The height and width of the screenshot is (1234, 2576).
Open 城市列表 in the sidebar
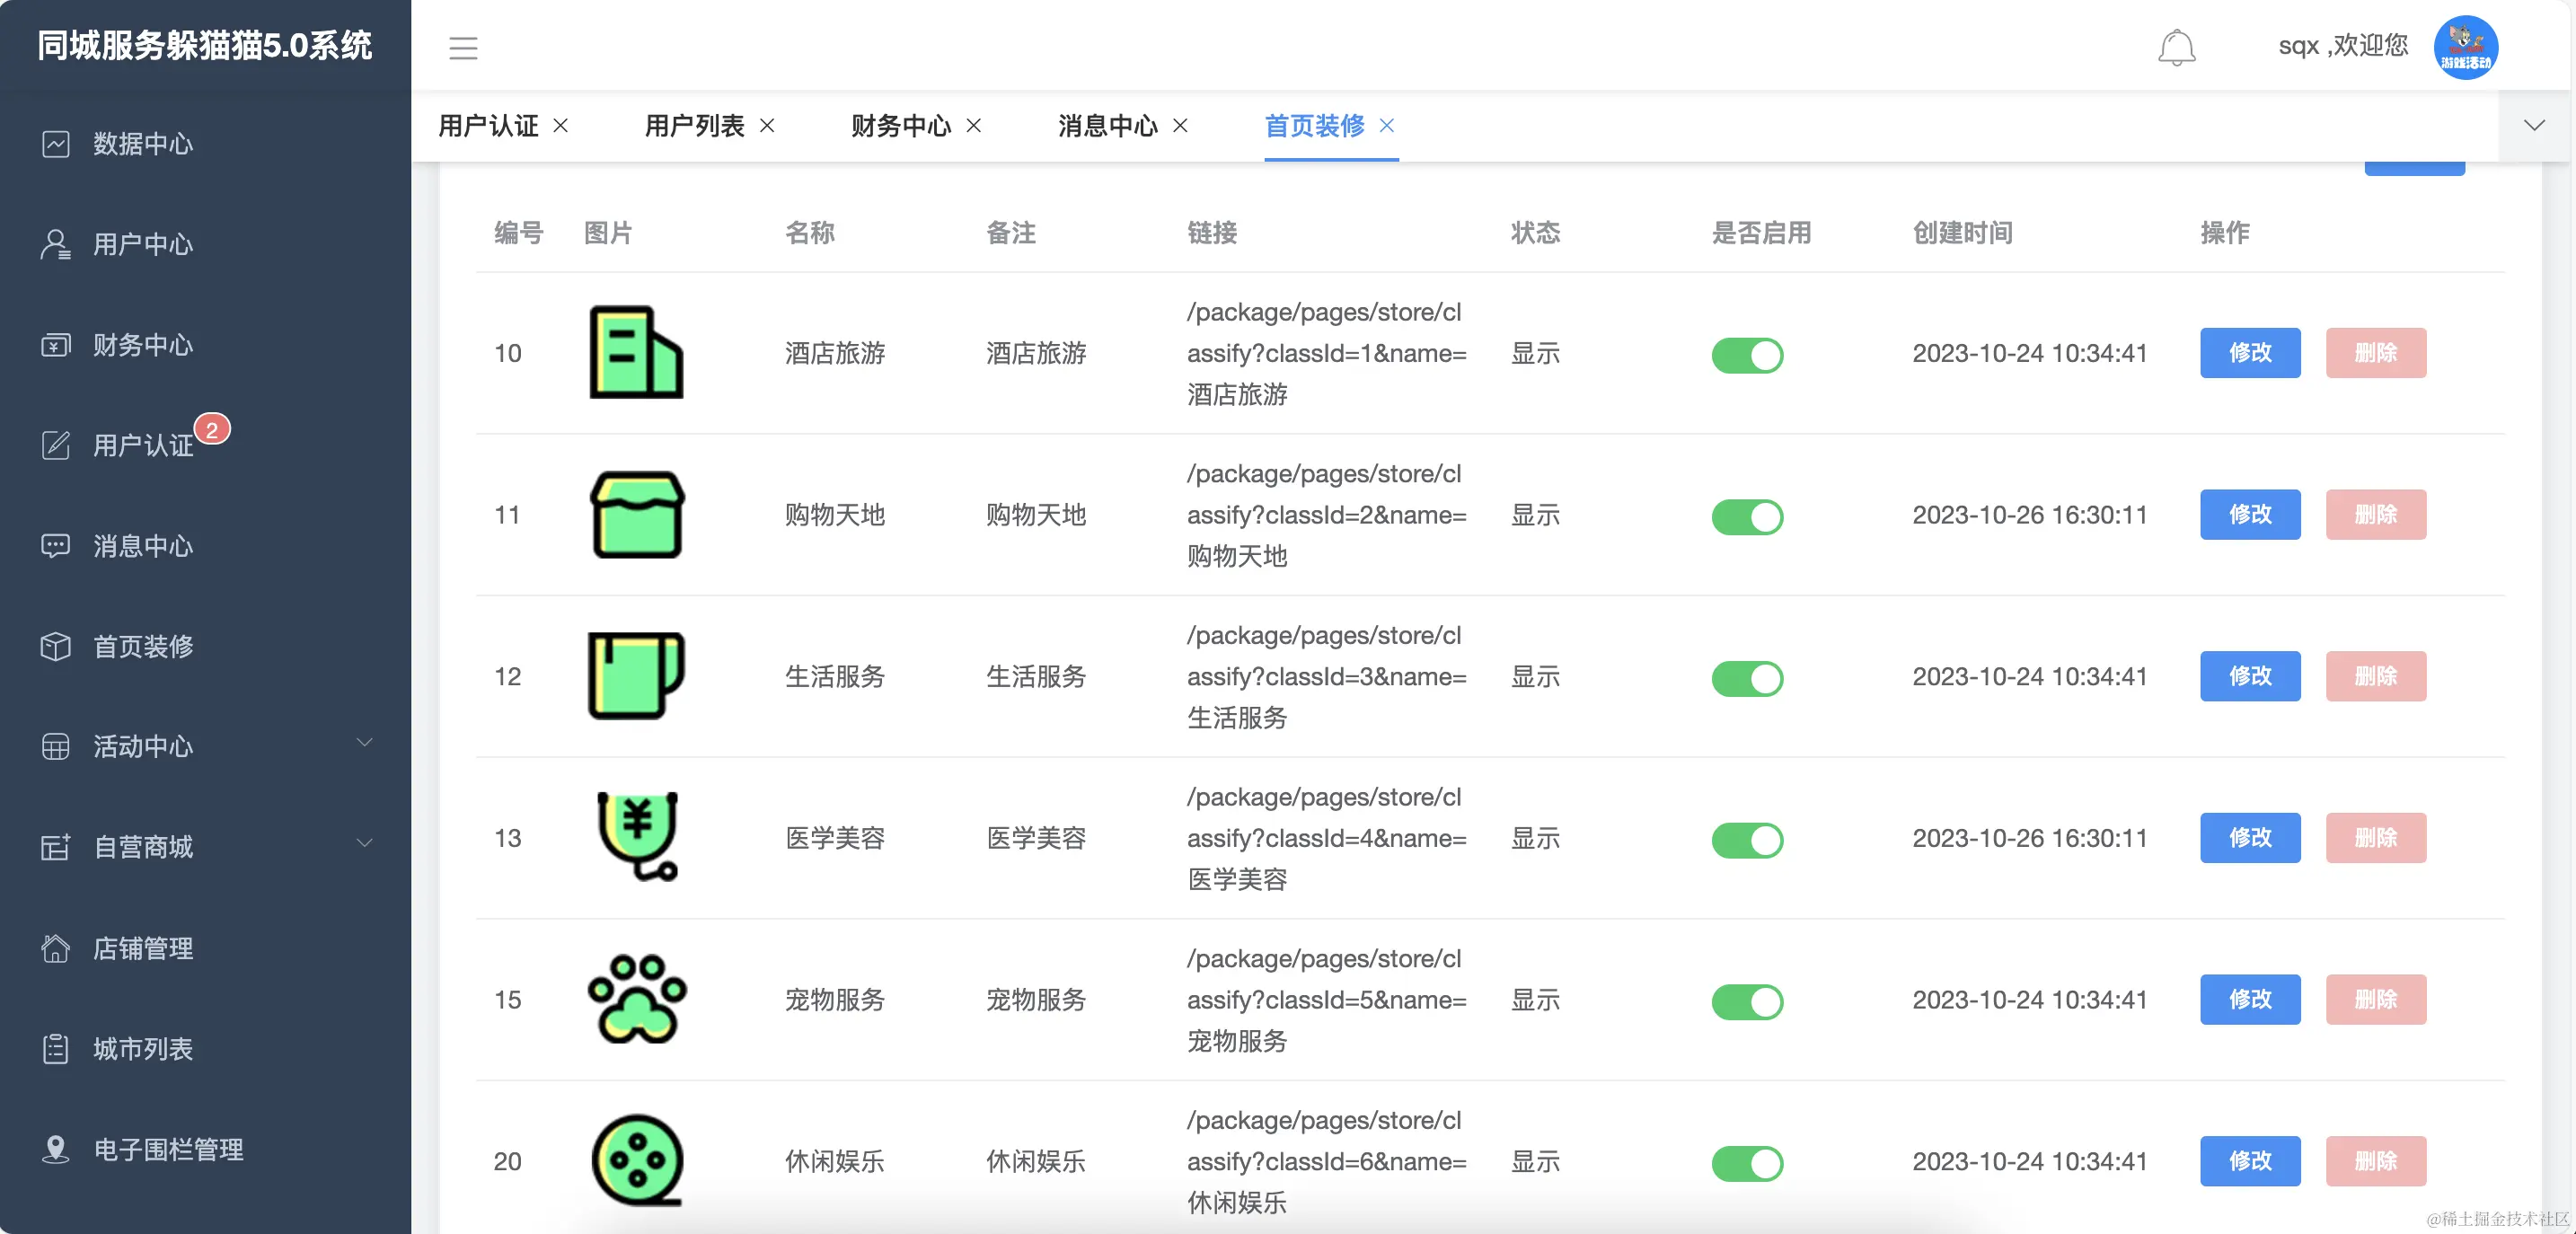tap(143, 1049)
